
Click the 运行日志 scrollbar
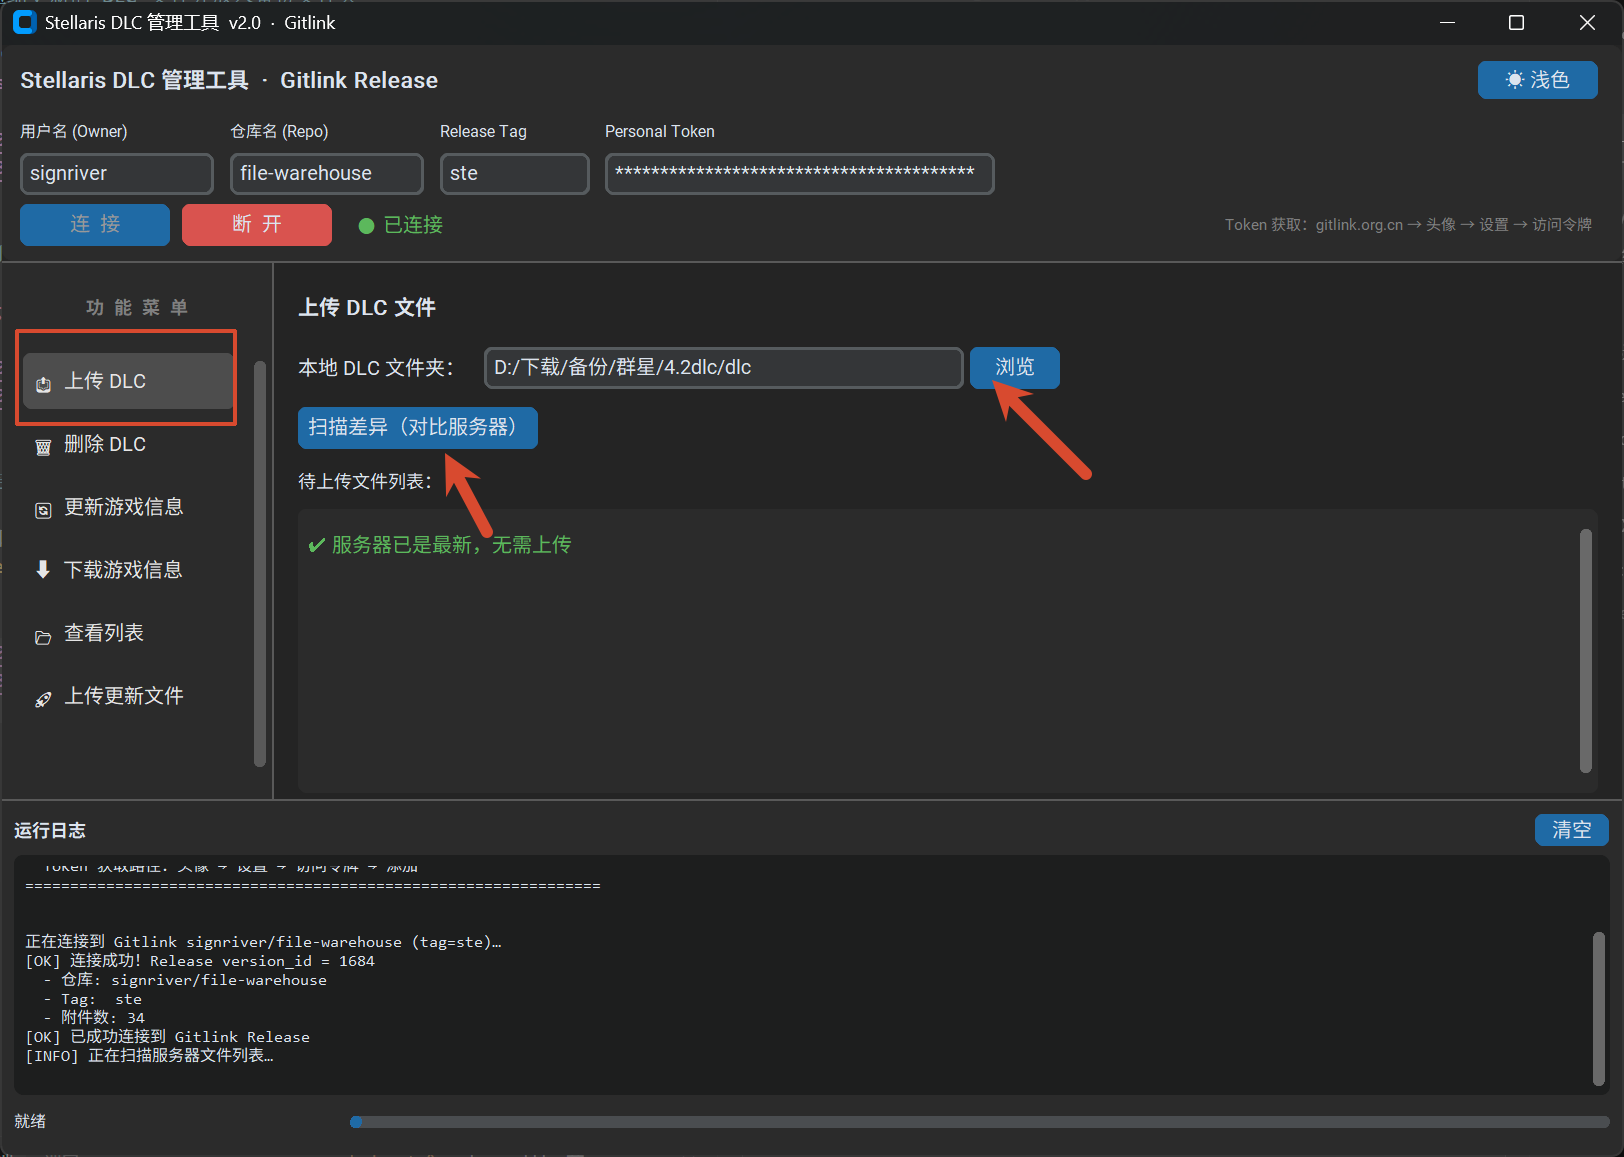coord(1599,1008)
